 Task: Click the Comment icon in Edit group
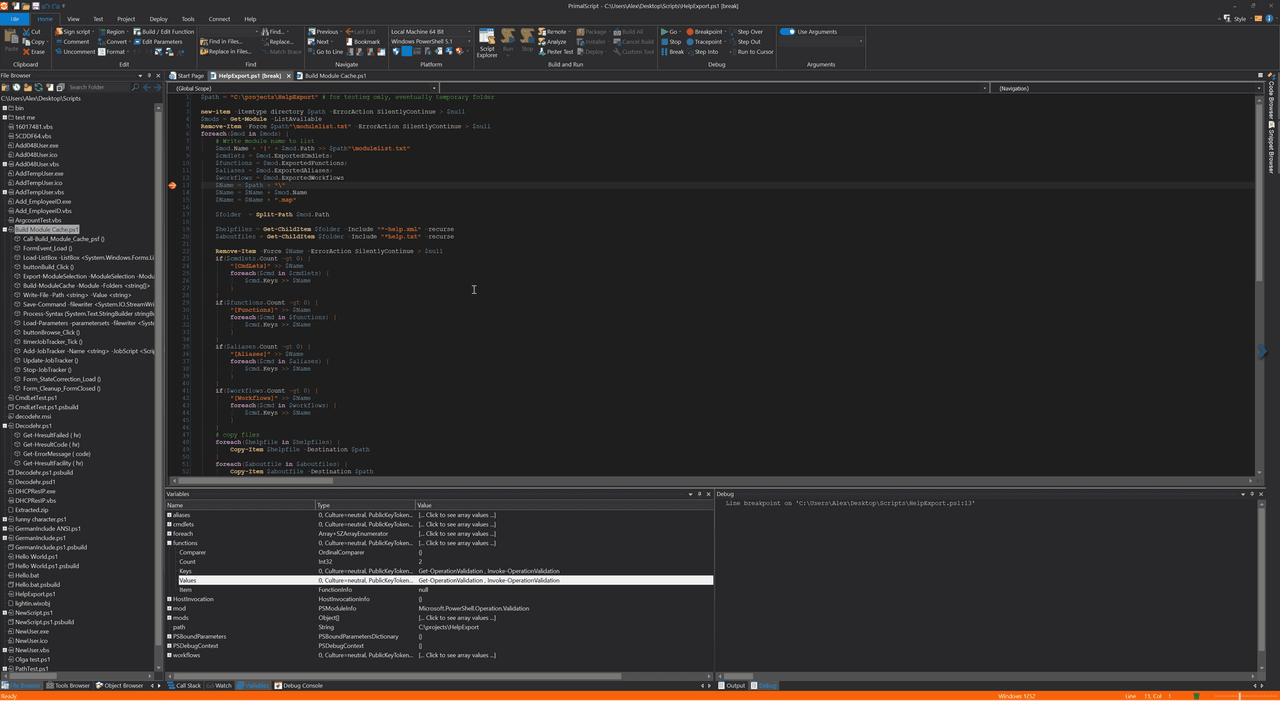tap(58, 42)
